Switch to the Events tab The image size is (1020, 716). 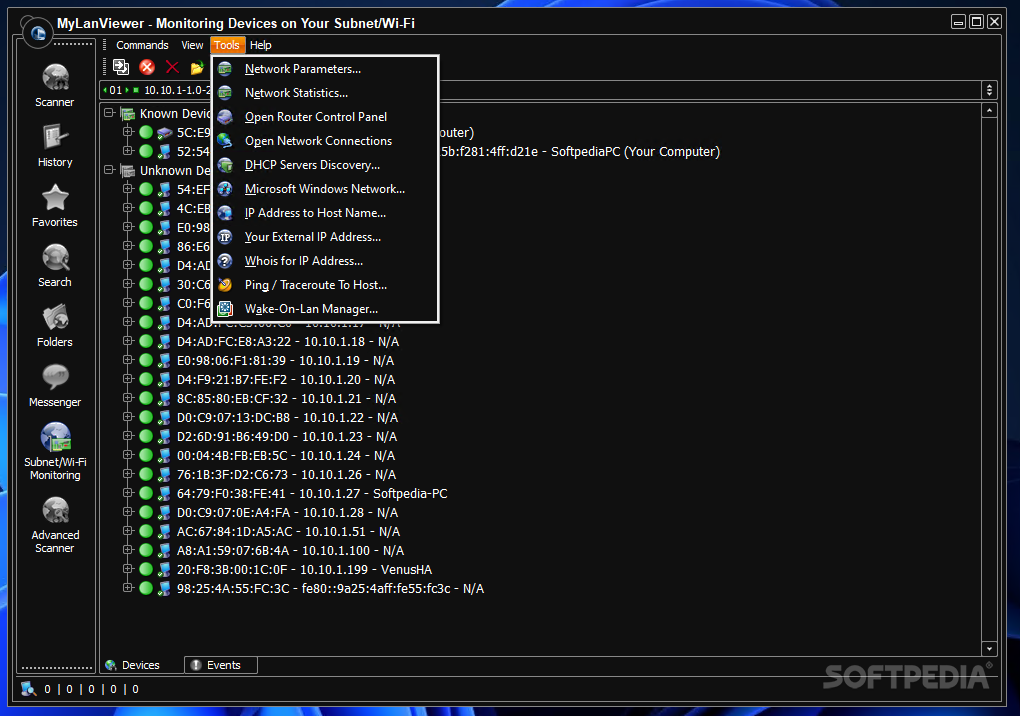pos(221,665)
